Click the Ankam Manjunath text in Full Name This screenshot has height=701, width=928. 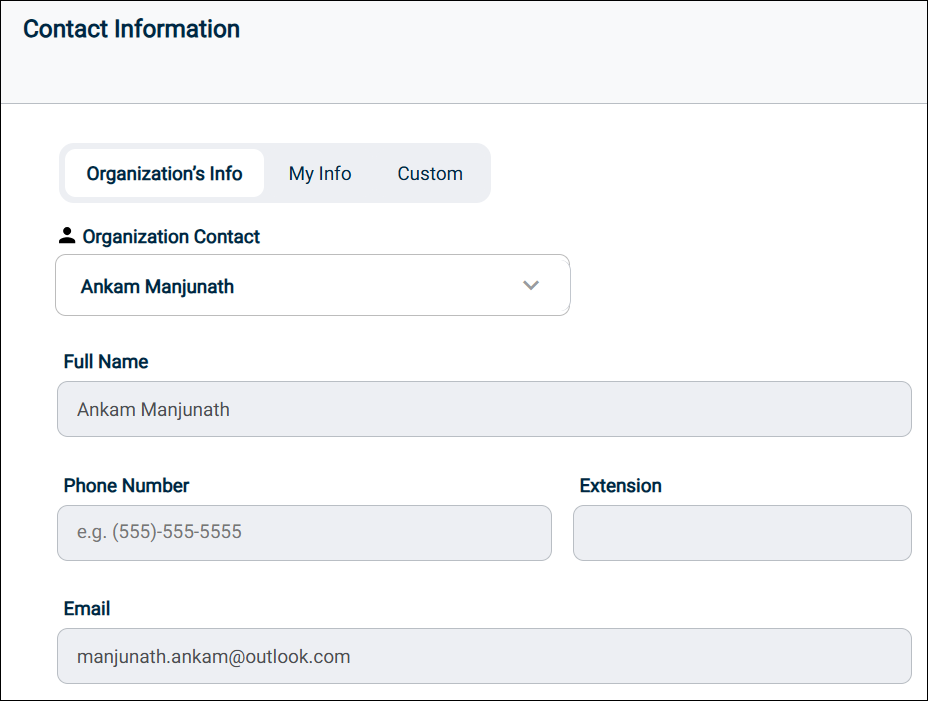(153, 409)
